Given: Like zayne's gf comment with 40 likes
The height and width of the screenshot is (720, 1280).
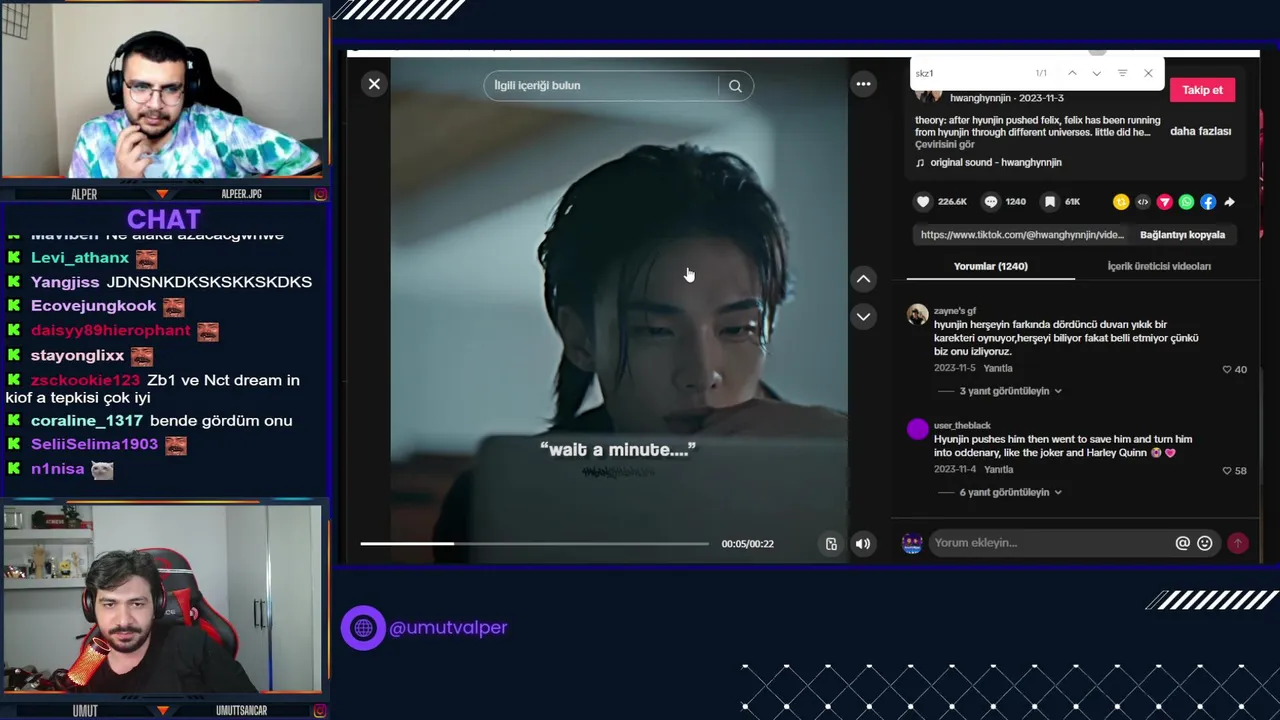Looking at the screenshot, I should click(x=1227, y=369).
